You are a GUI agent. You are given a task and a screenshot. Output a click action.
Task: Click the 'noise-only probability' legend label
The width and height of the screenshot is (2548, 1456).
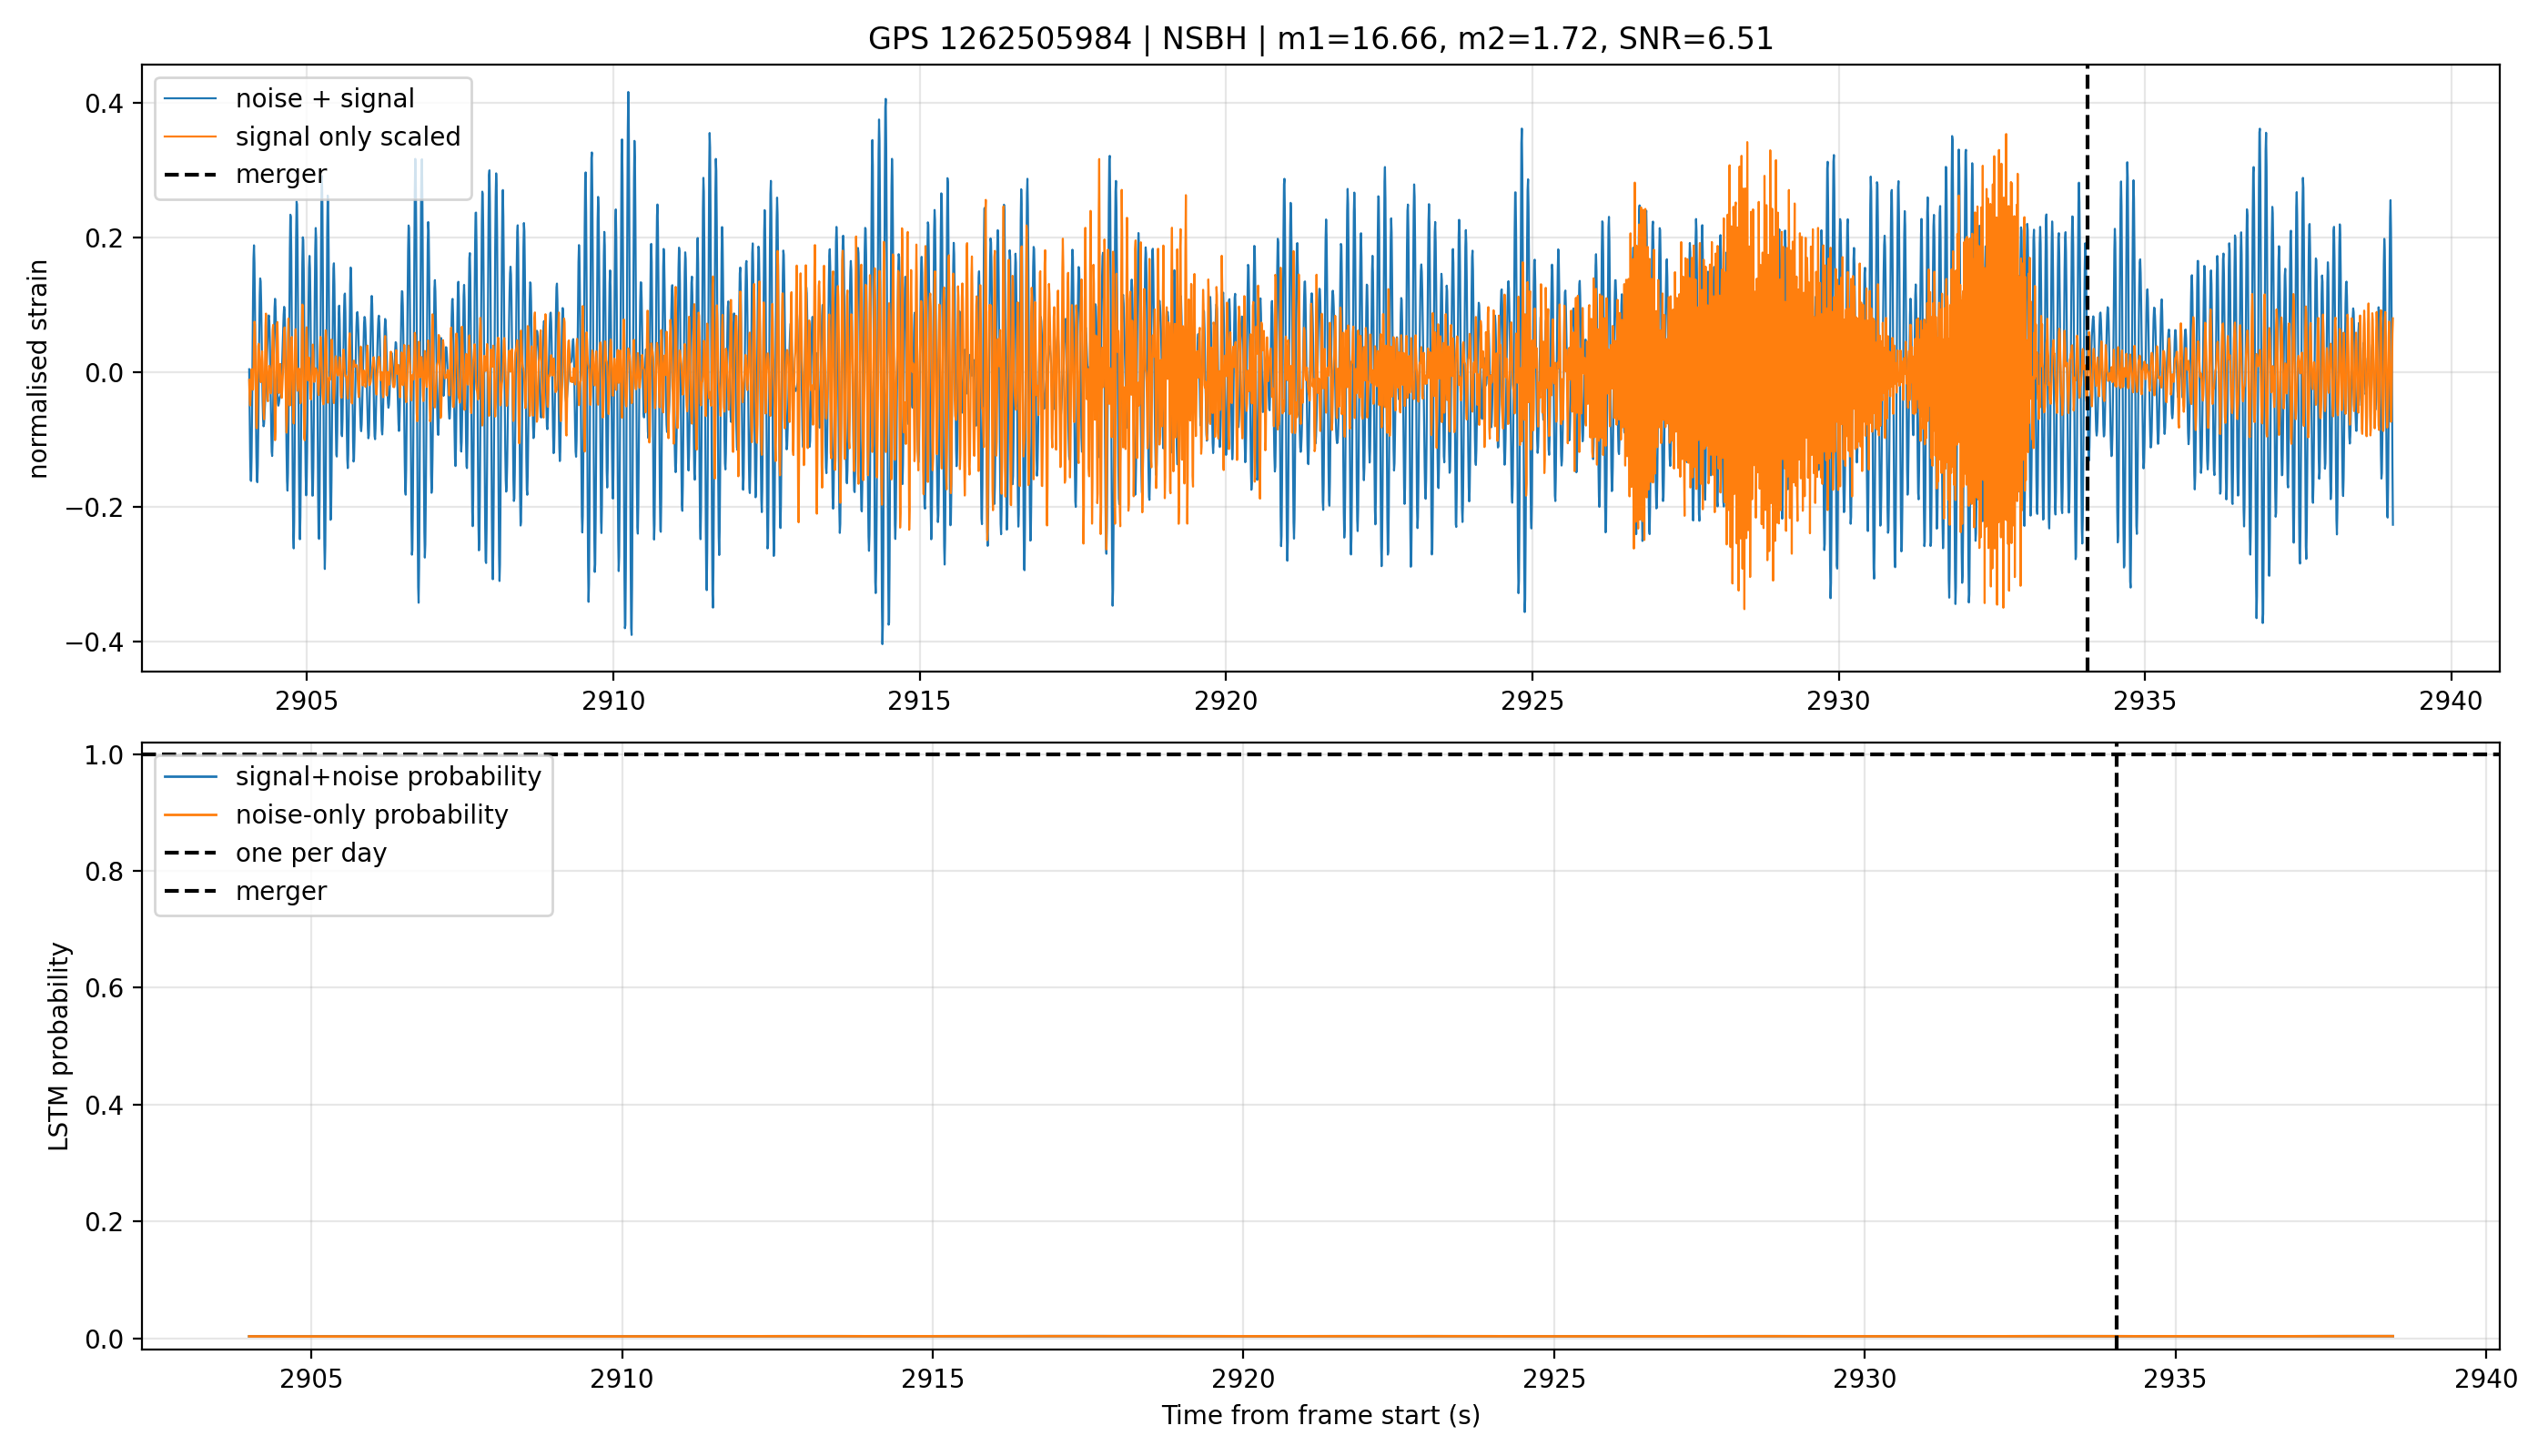(x=372, y=815)
